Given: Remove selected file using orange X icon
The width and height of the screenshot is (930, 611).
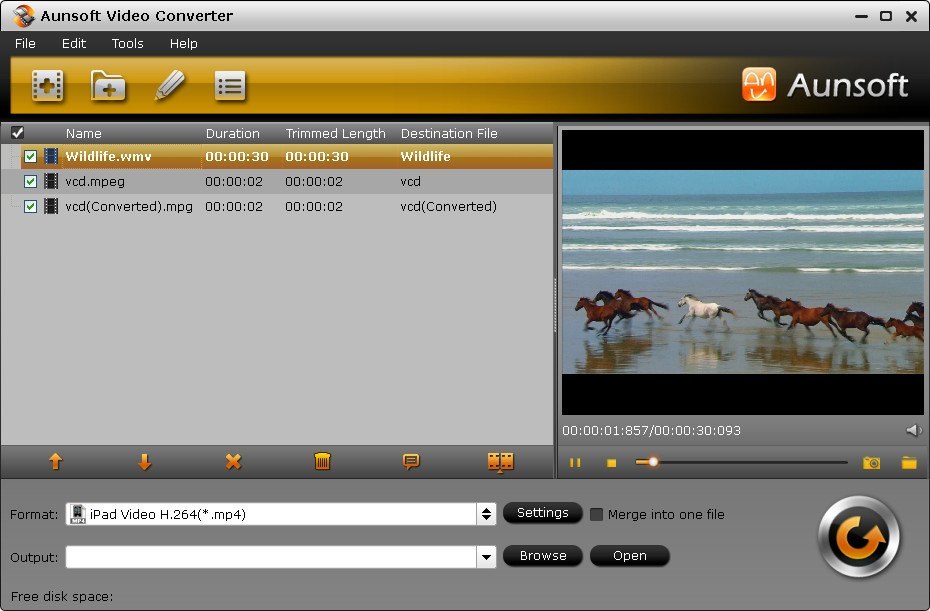Looking at the screenshot, I should point(232,462).
